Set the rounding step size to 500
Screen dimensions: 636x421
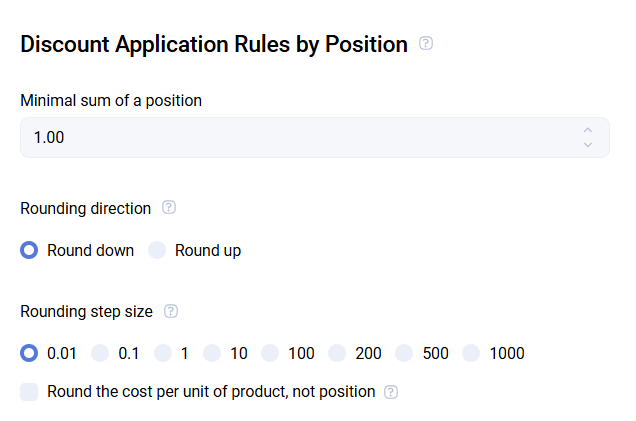pos(404,353)
